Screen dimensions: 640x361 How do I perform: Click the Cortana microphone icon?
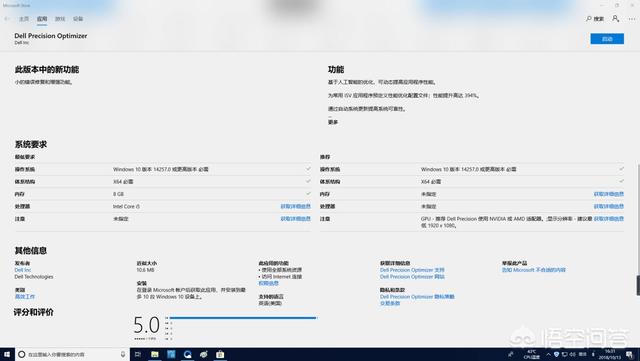click(x=123, y=354)
